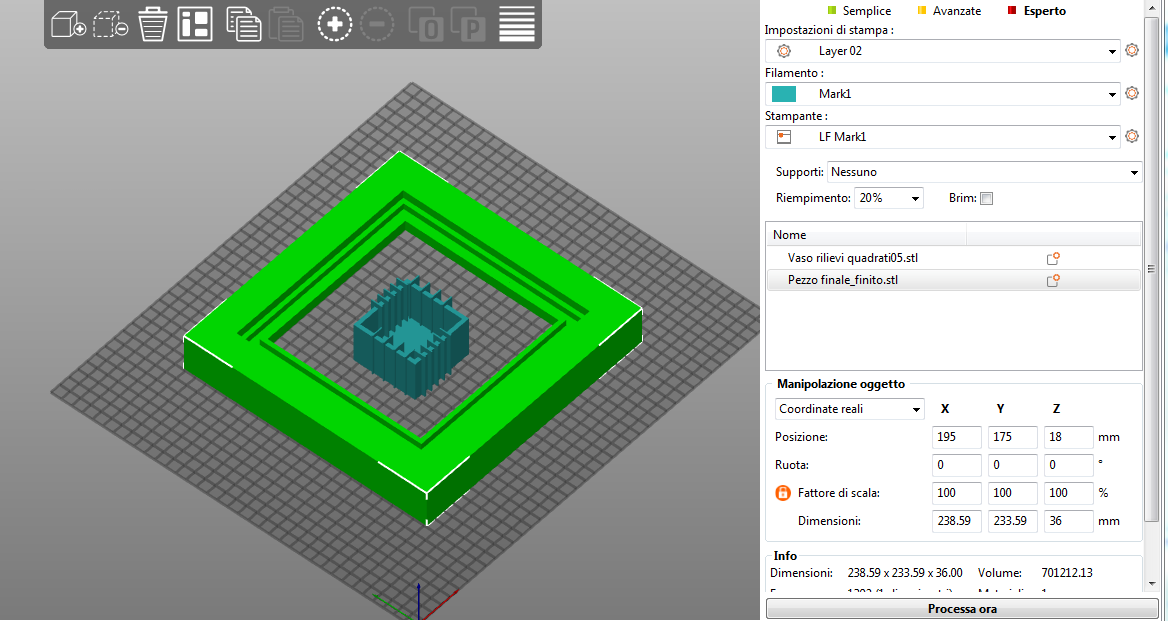Expand the Supporti dropdown
Viewport: 1168px width, 621px height.
point(1133,173)
